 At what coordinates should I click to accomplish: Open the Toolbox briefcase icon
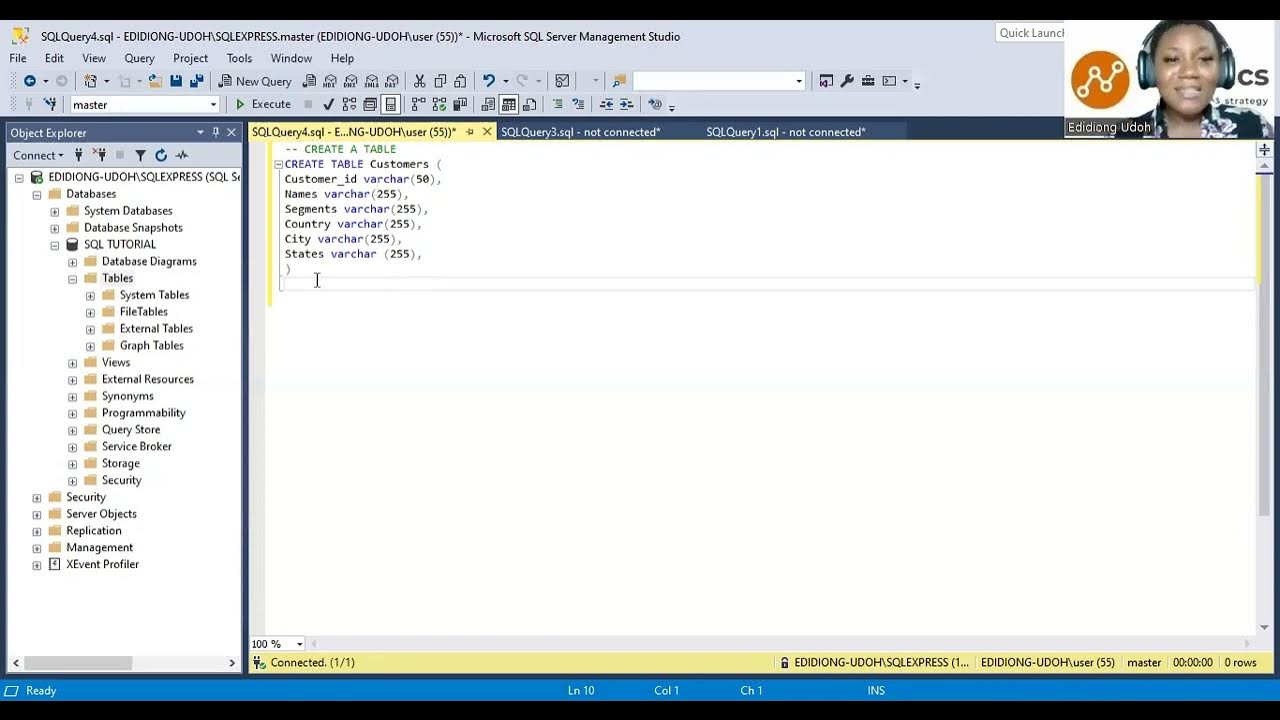tap(868, 81)
